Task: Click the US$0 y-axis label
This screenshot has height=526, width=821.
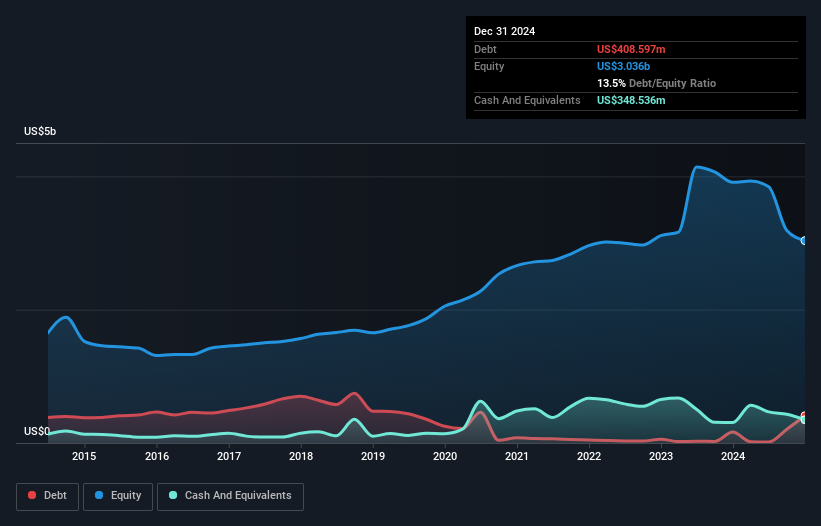Action: point(37,431)
